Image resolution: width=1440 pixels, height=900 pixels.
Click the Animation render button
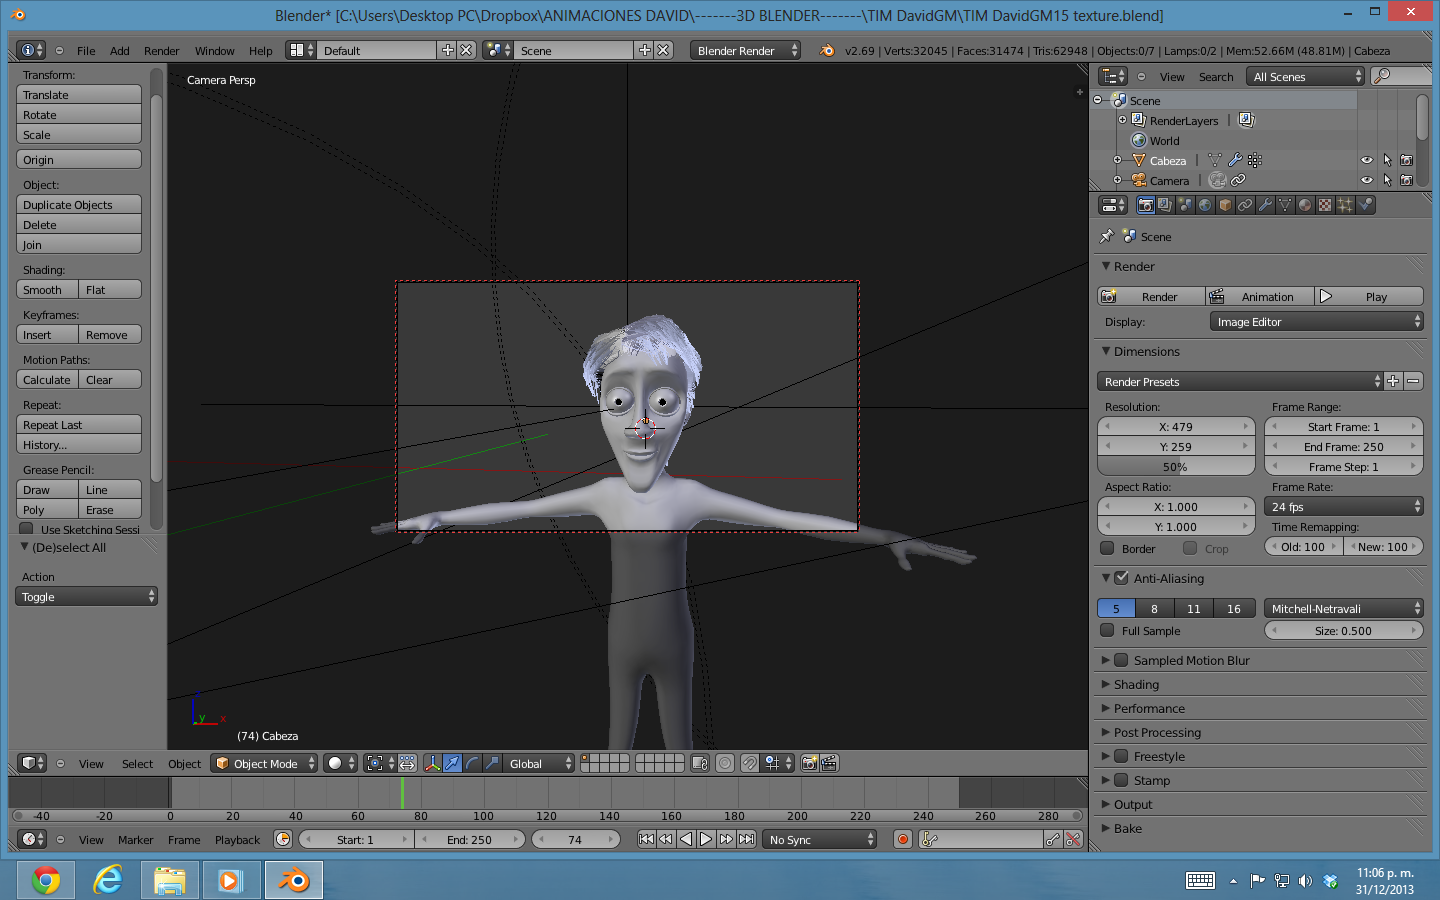pos(1259,296)
